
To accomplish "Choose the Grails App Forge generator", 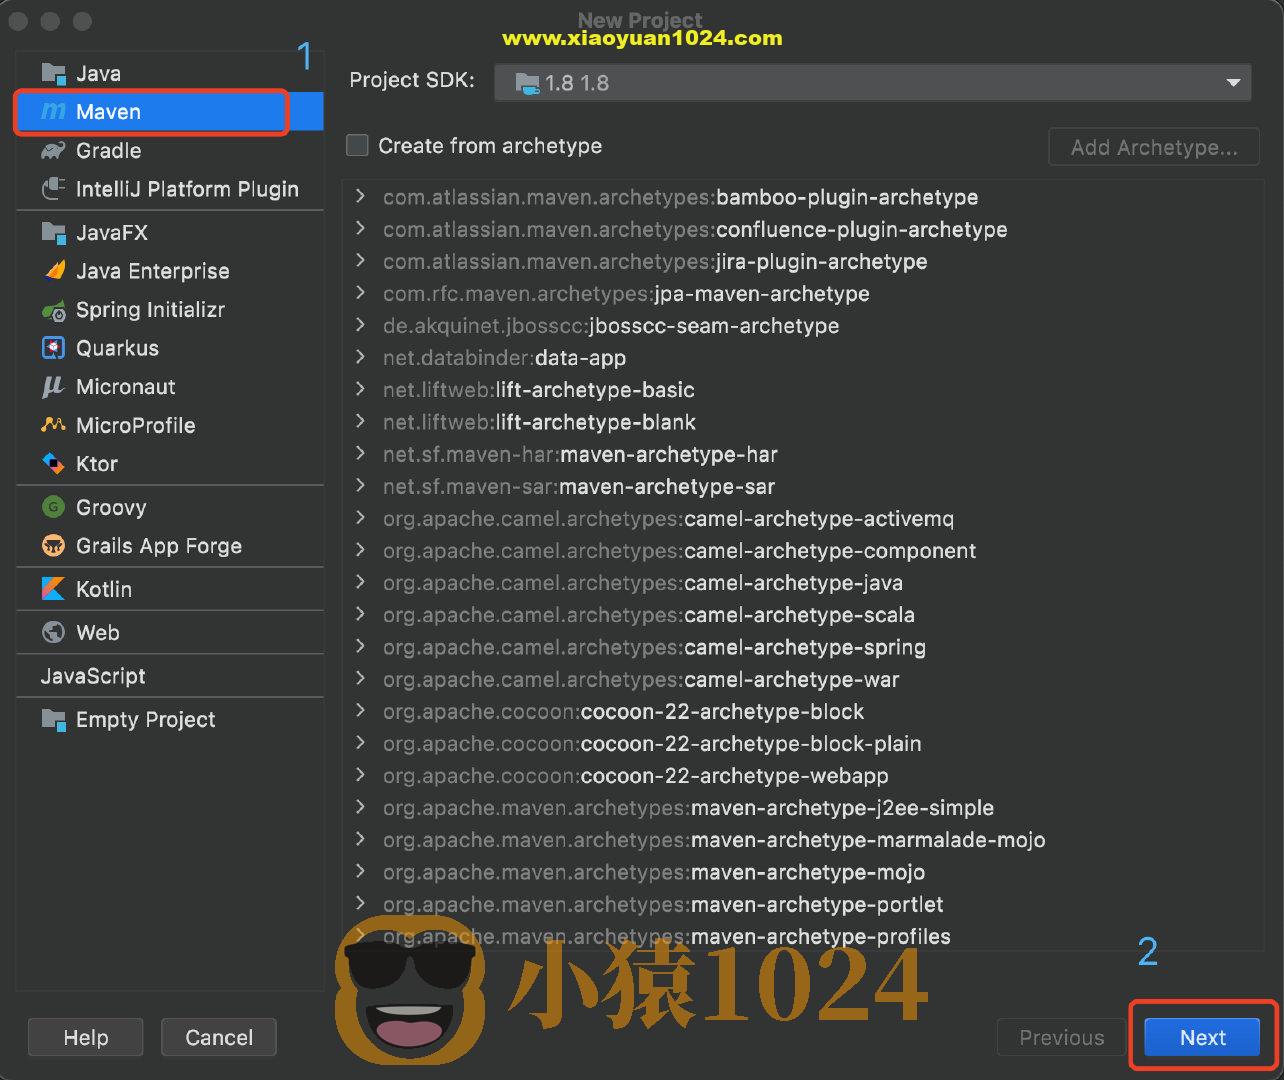I will coord(158,546).
